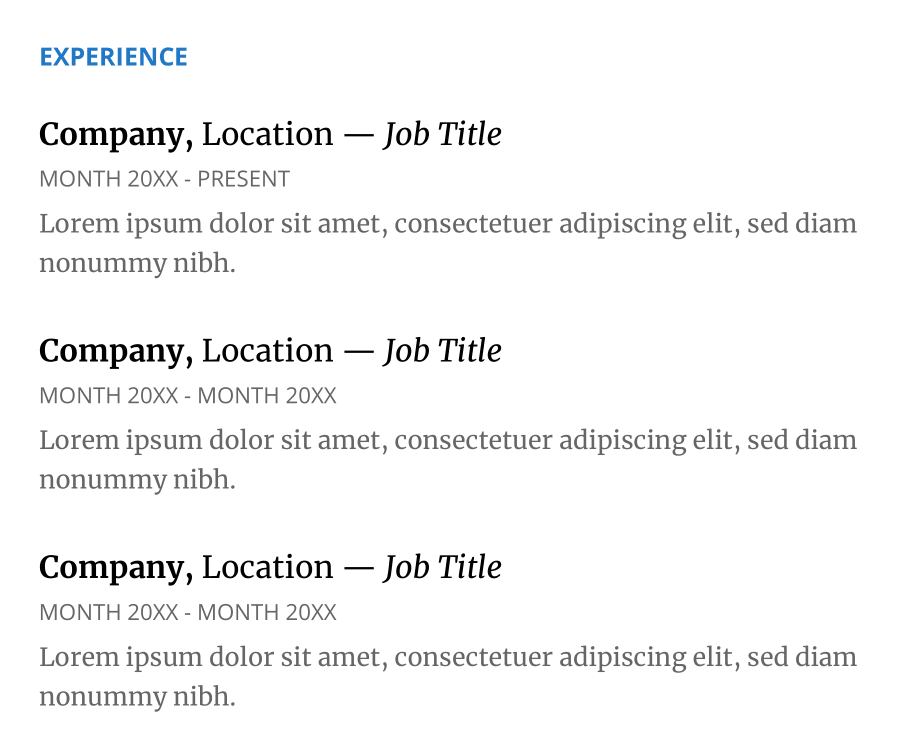Click the second entry's bold Company word
The width and height of the screenshot is (923, 748).
(x=116, y=353)
